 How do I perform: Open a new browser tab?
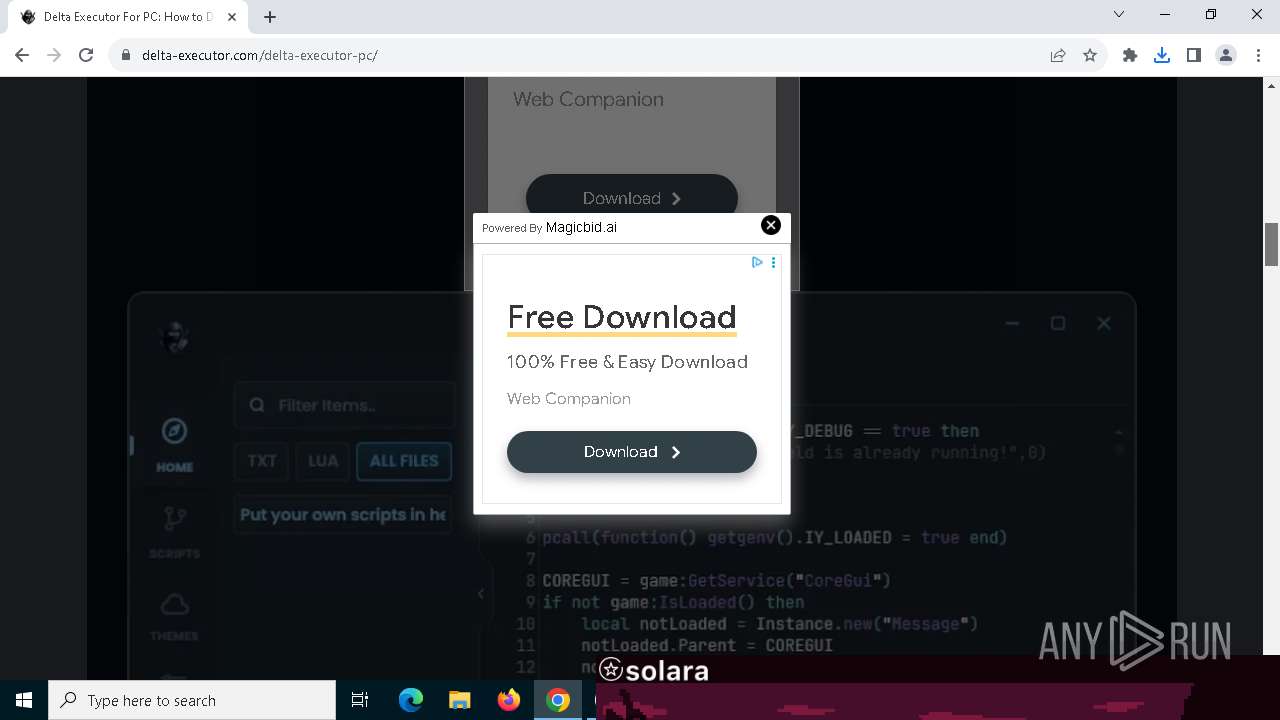point(270,17)
